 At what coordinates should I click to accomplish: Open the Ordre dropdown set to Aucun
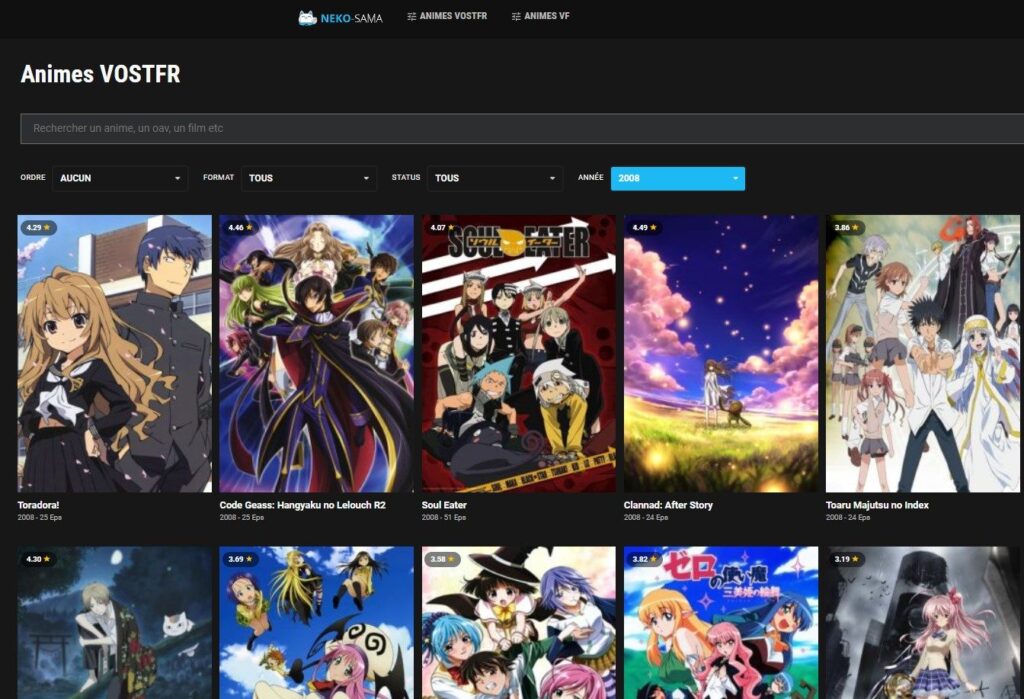[x=120, y=178]
